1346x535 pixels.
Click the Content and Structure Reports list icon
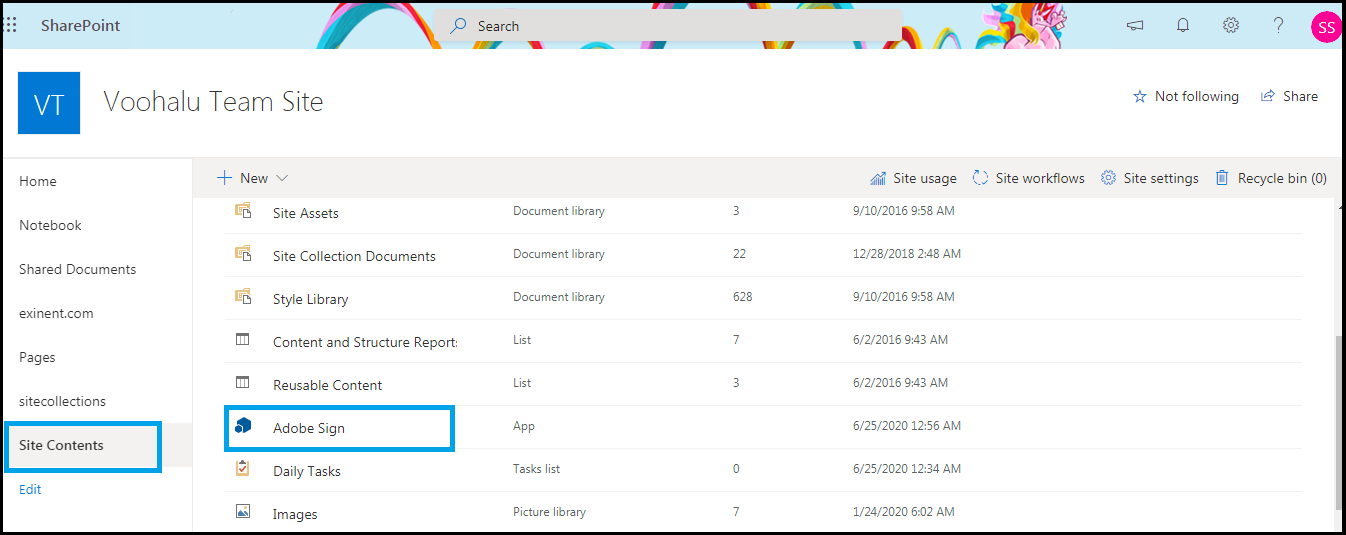tap(242, 340)
